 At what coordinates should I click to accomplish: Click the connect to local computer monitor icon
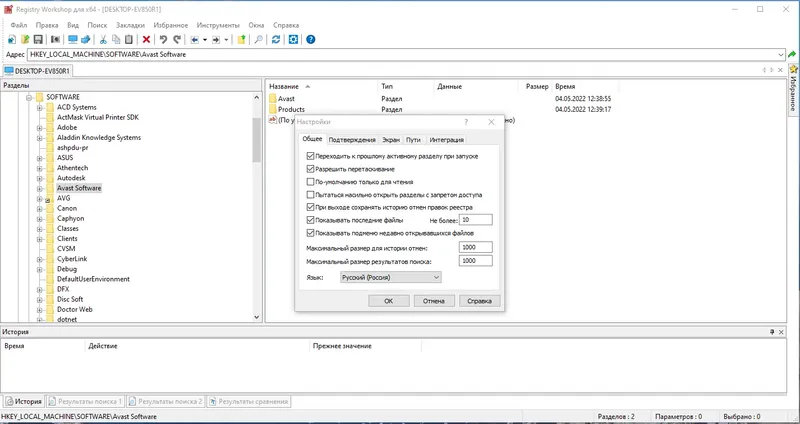(x=72, y=39)
